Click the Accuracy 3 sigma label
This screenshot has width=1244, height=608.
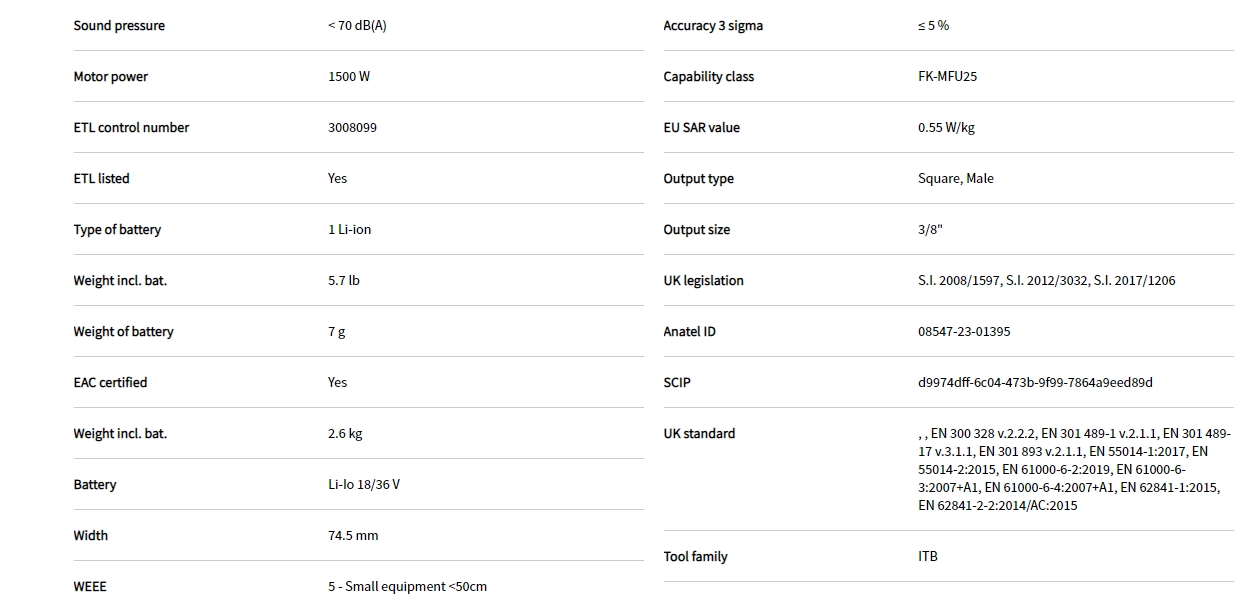[x=713, y=26]
